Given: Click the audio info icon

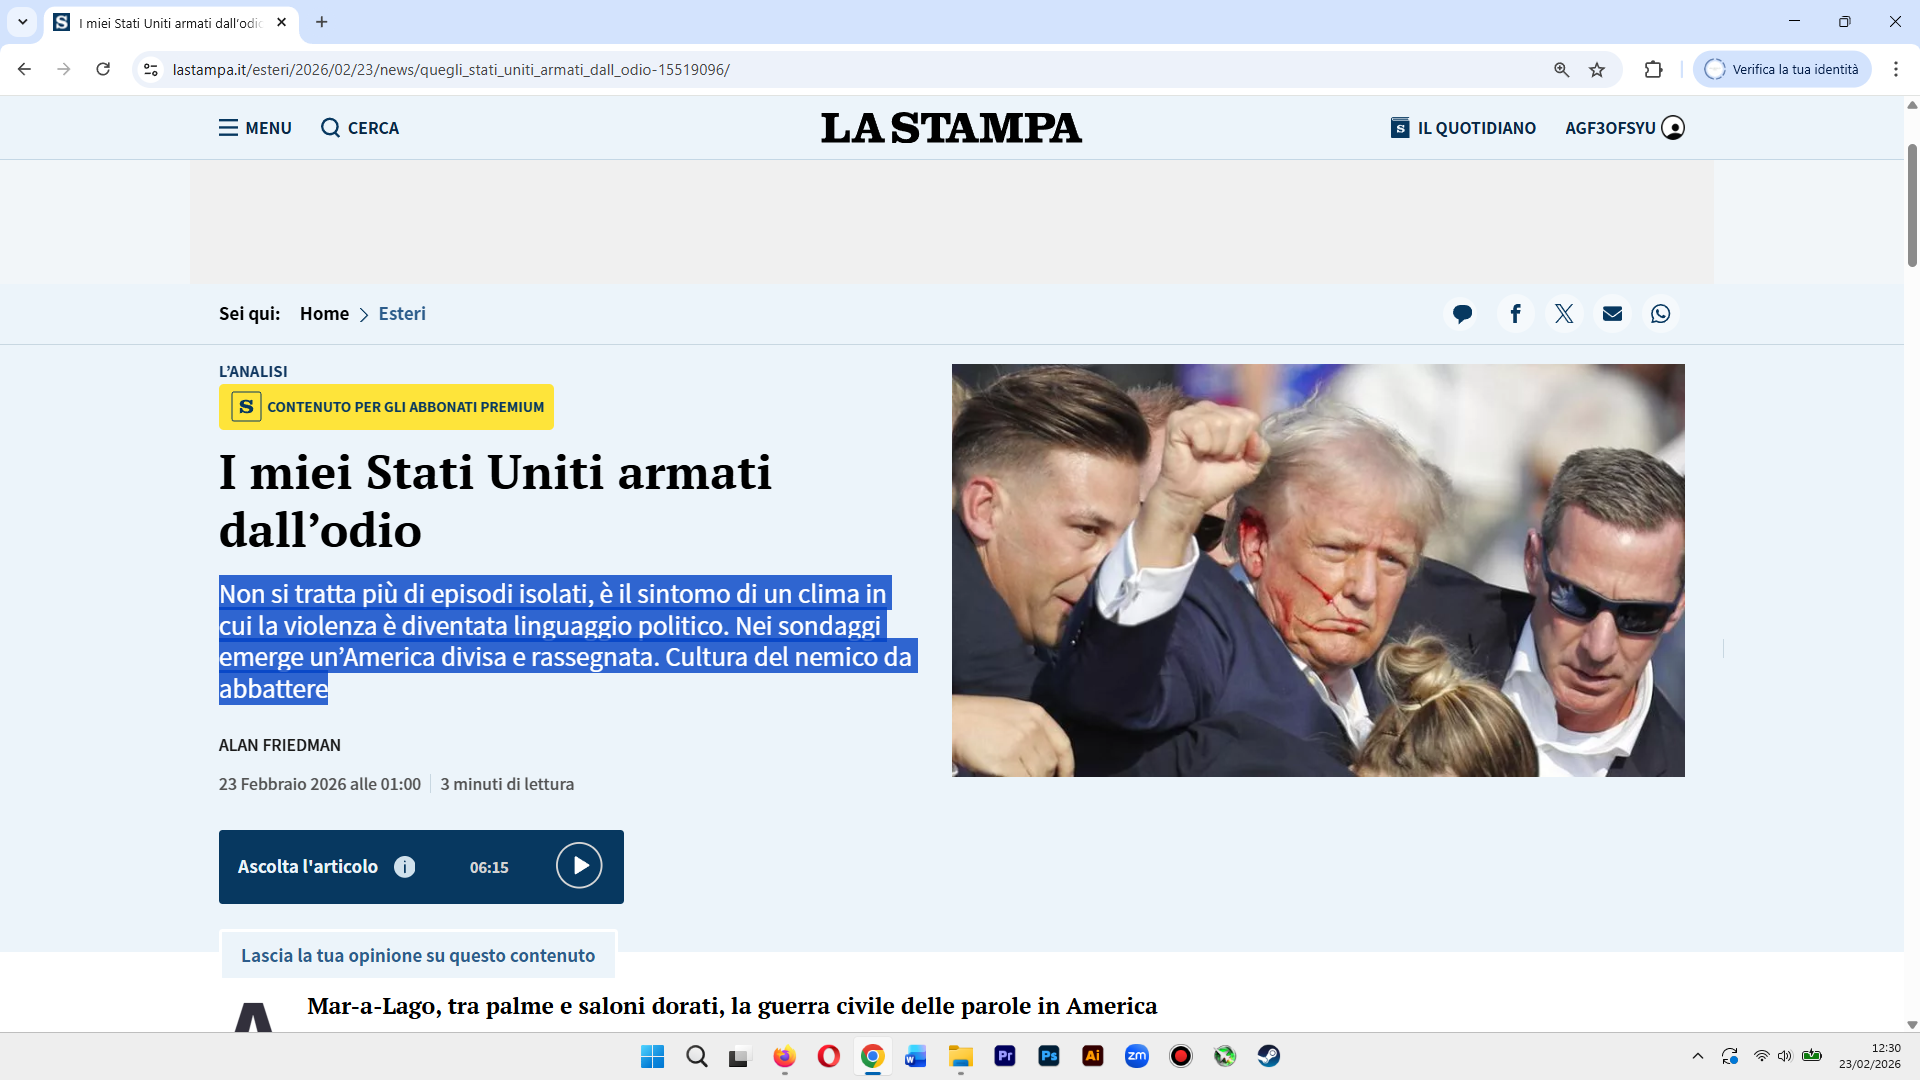Looking at the screenshot, I should click(x=404, y=867).
